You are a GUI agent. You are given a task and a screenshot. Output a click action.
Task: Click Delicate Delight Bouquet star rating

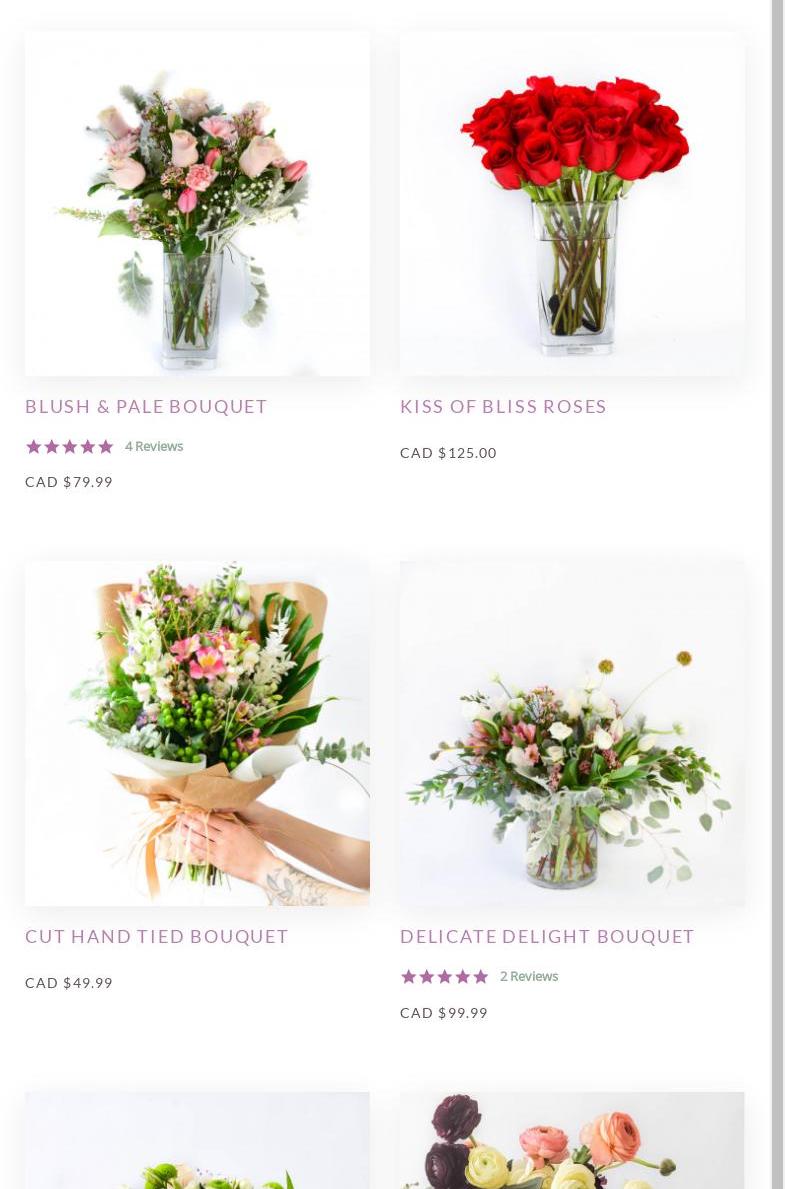[444, 976]
